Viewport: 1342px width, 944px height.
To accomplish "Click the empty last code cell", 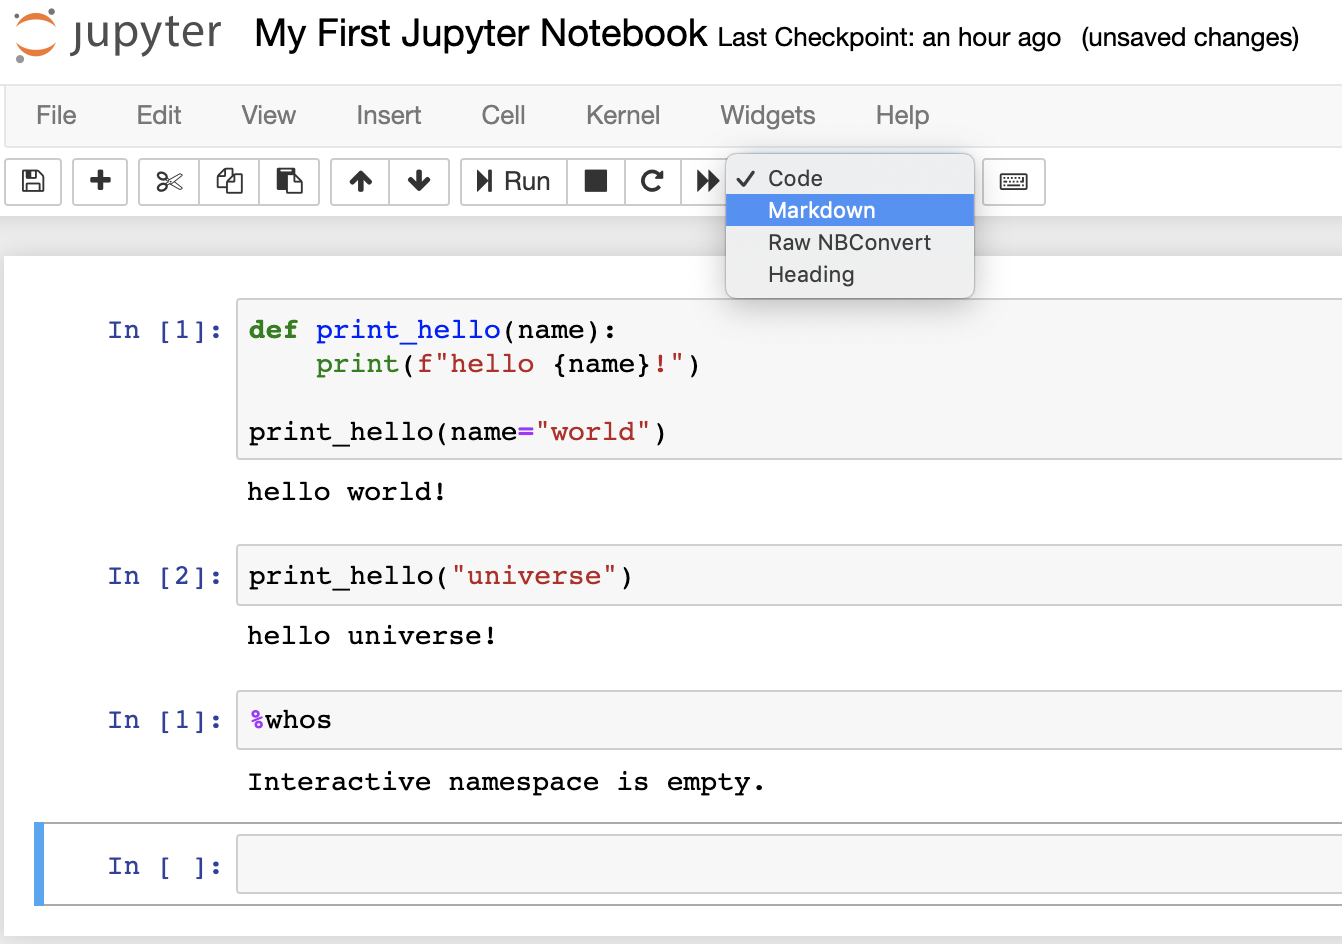I will point(789,864).
